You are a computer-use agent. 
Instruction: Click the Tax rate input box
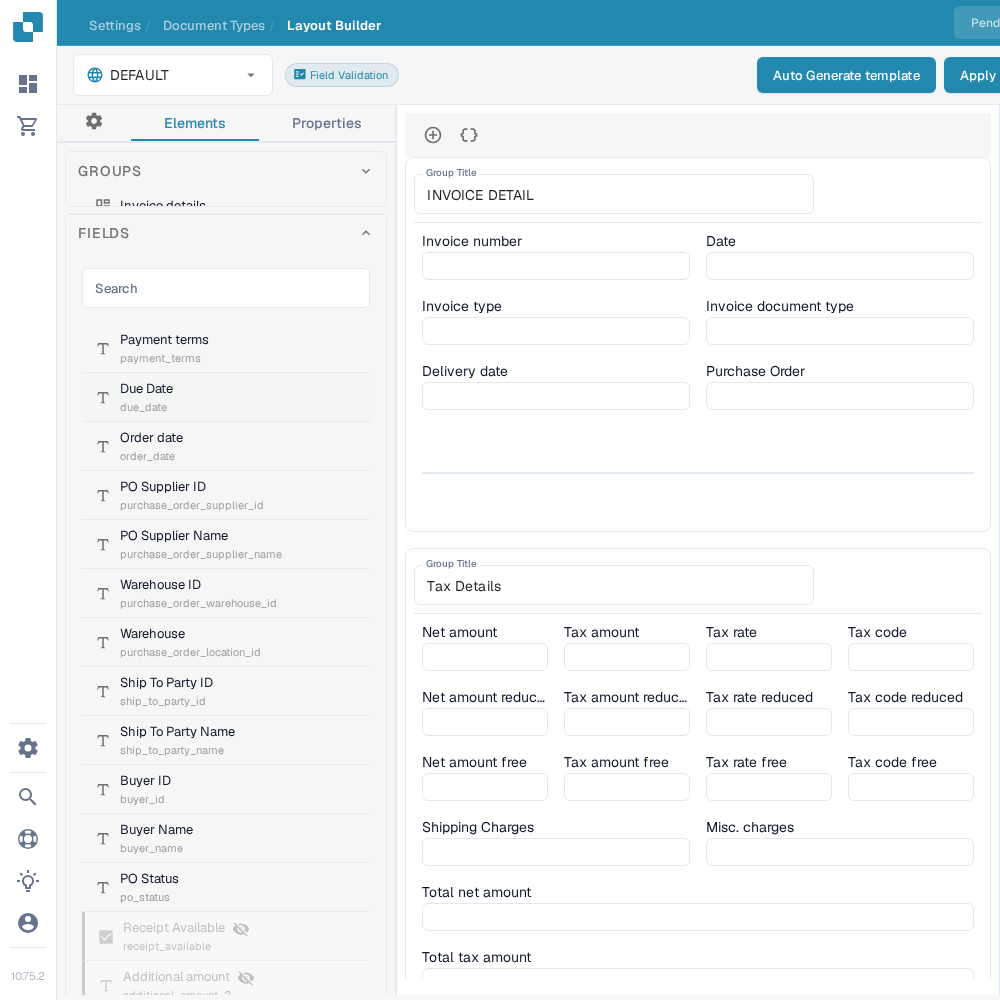[x=768, y=657]
